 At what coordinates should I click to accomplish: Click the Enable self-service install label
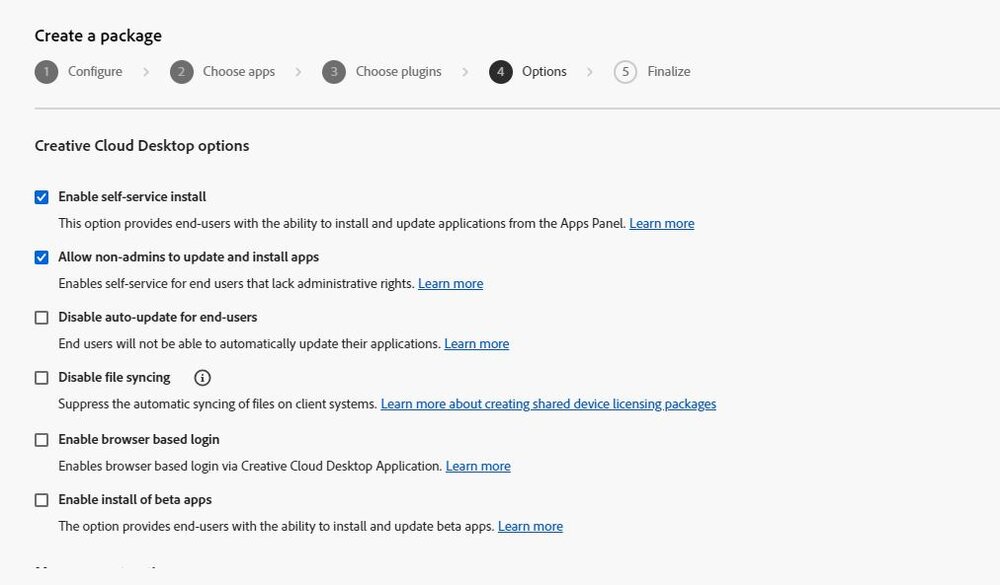click(x=132, y=196)
